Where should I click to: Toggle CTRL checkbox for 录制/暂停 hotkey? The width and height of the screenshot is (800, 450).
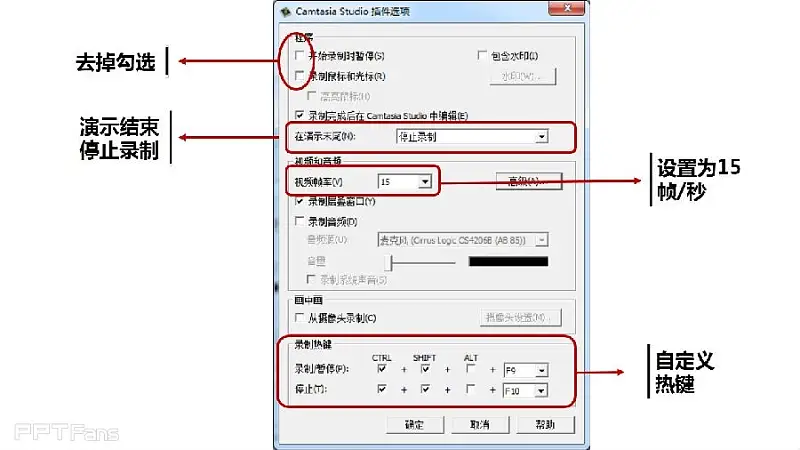click(382, 368)
